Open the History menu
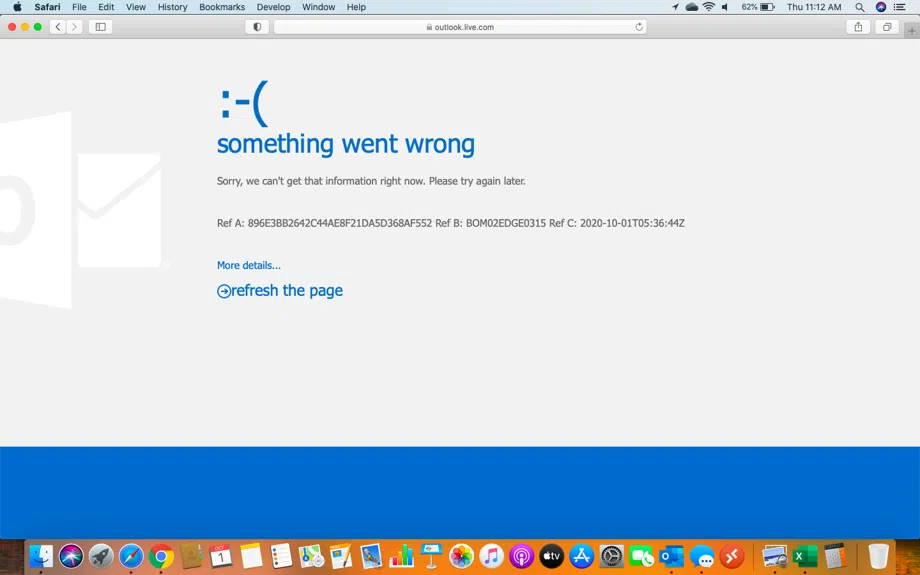The width and height of the screenshot is (920, 575). [172, 7]
